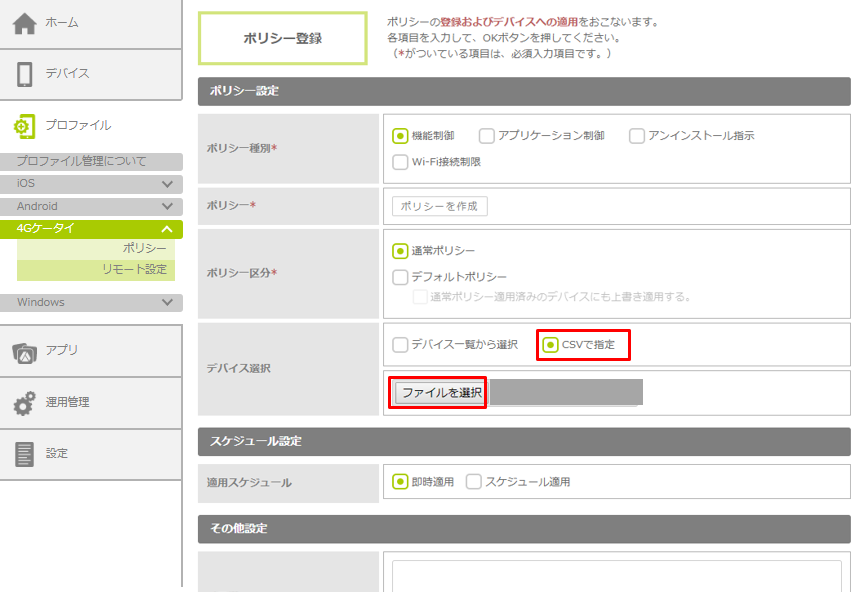864x592 pixels.
Task: Expand the iOS section
Action: (167, 184)
